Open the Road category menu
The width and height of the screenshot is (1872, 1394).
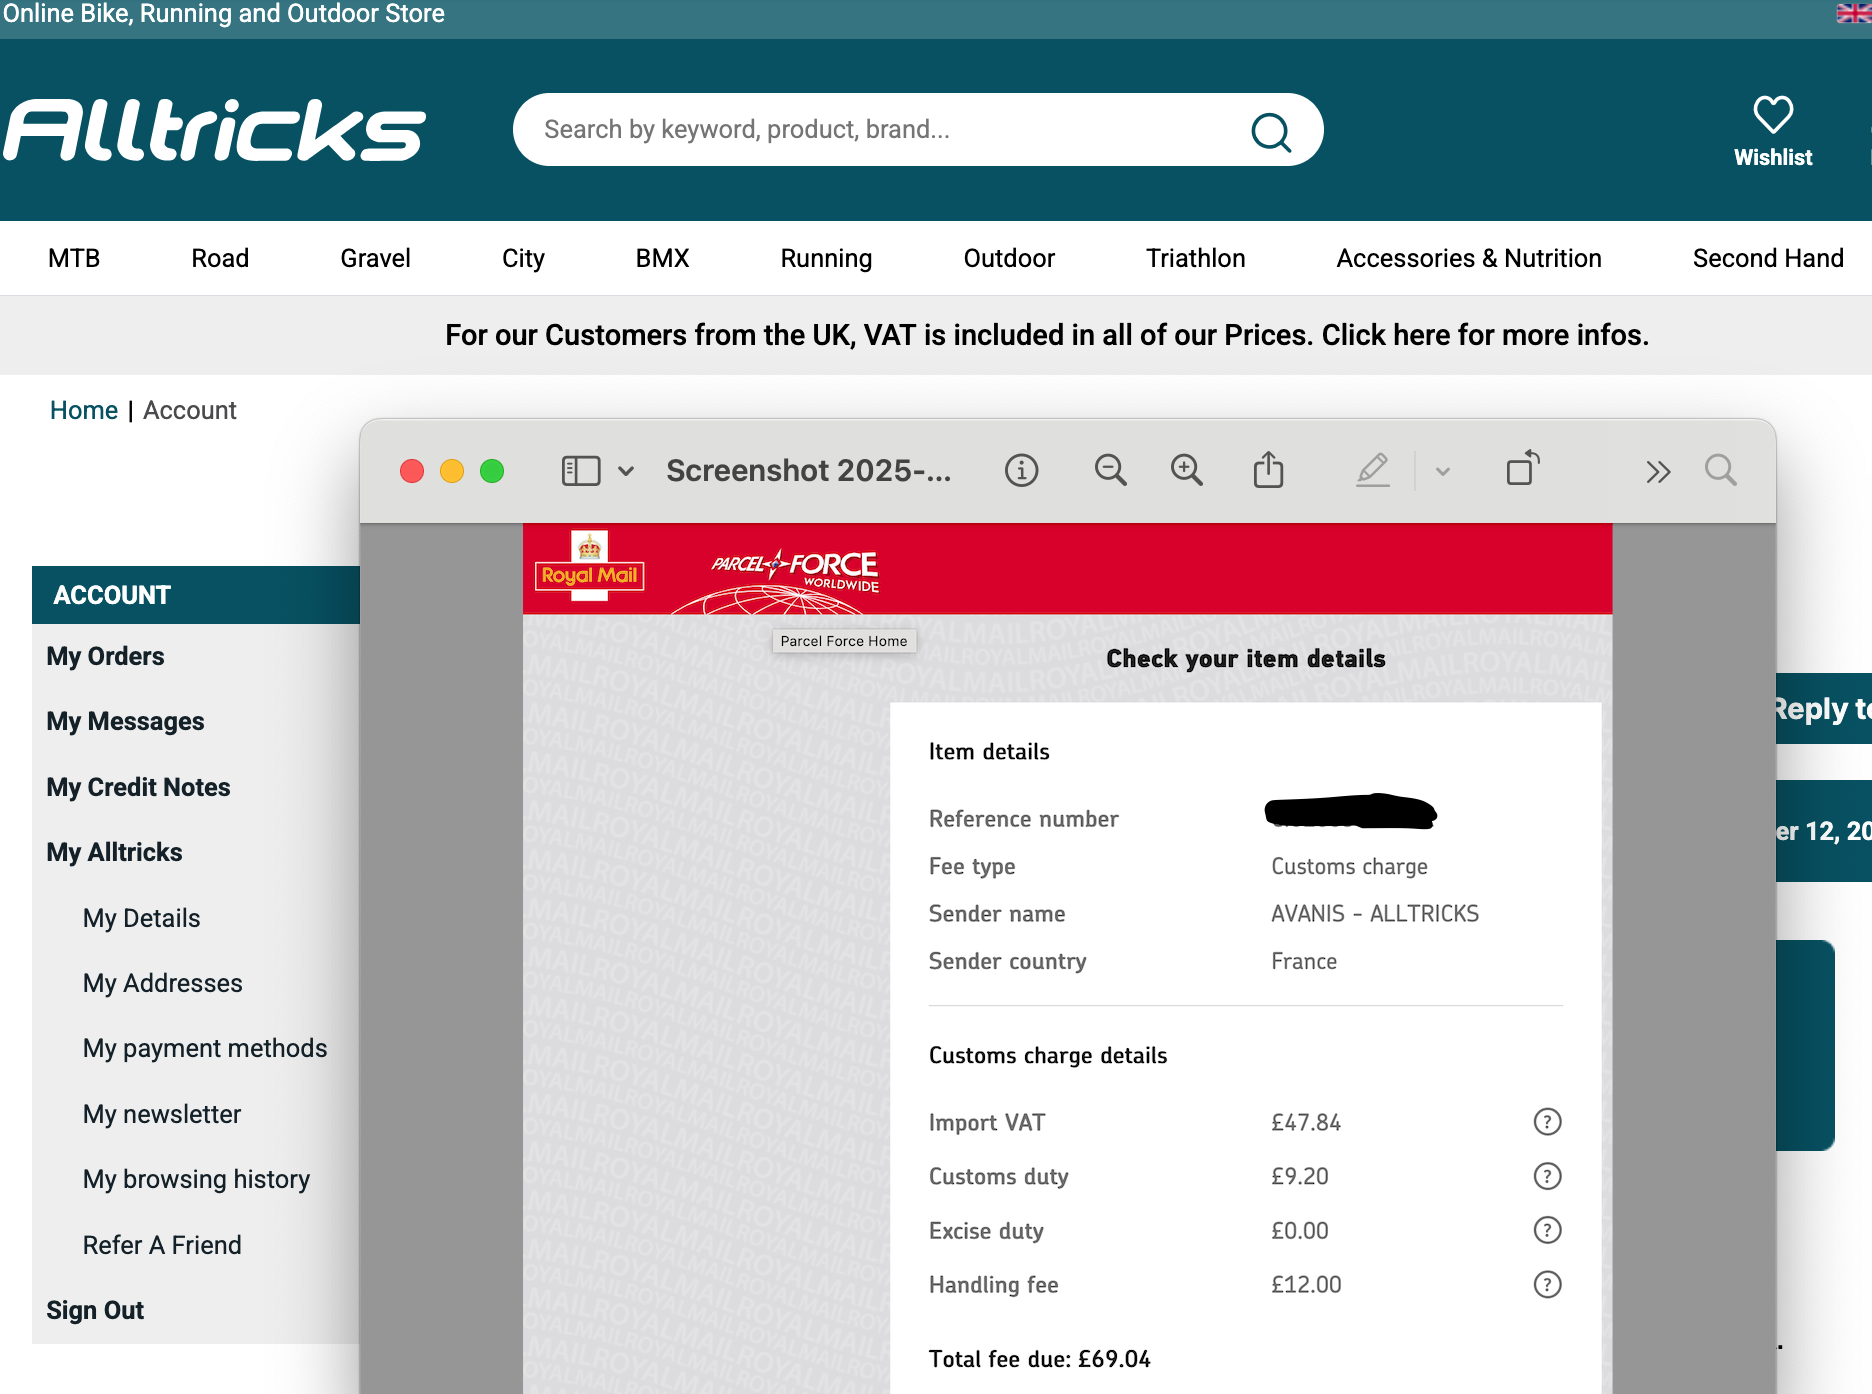pyautogui.click(x=220, y=258)
